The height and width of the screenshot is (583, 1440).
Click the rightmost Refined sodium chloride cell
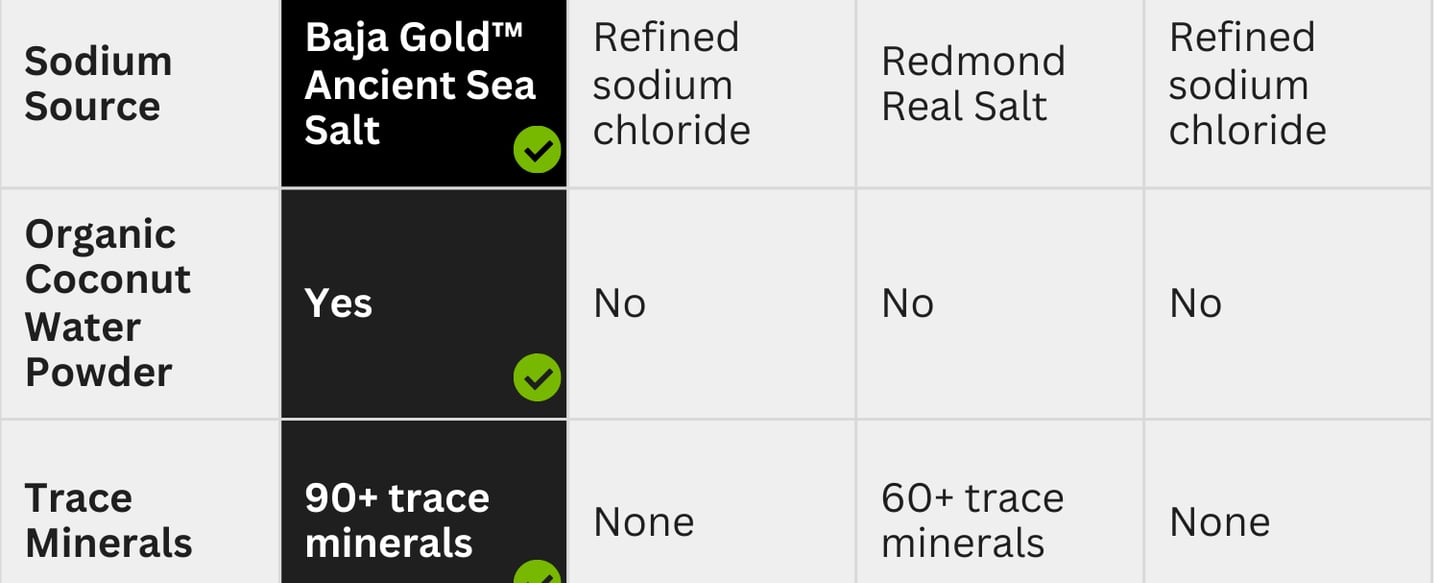tap(1247, 84)
